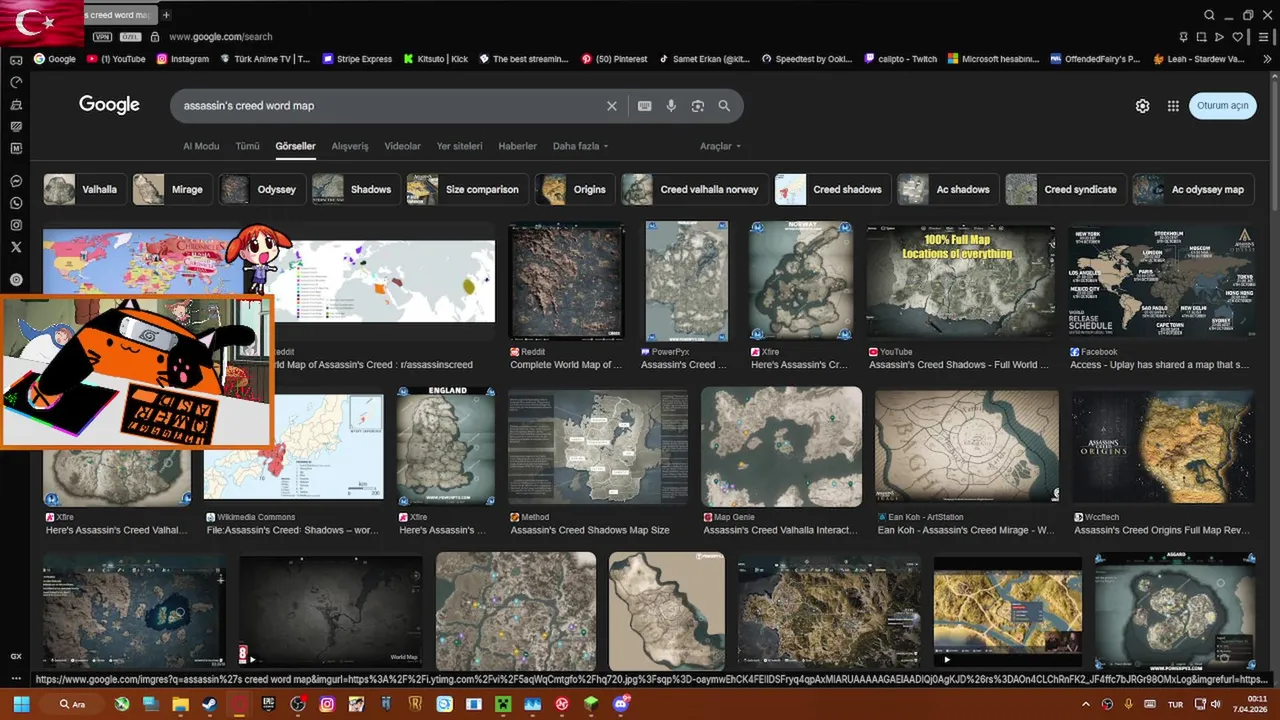Submit search with the magnifier icon
Image resolution: width=1280 pixels, height=720 pixels.
click(x=724, y=106)
